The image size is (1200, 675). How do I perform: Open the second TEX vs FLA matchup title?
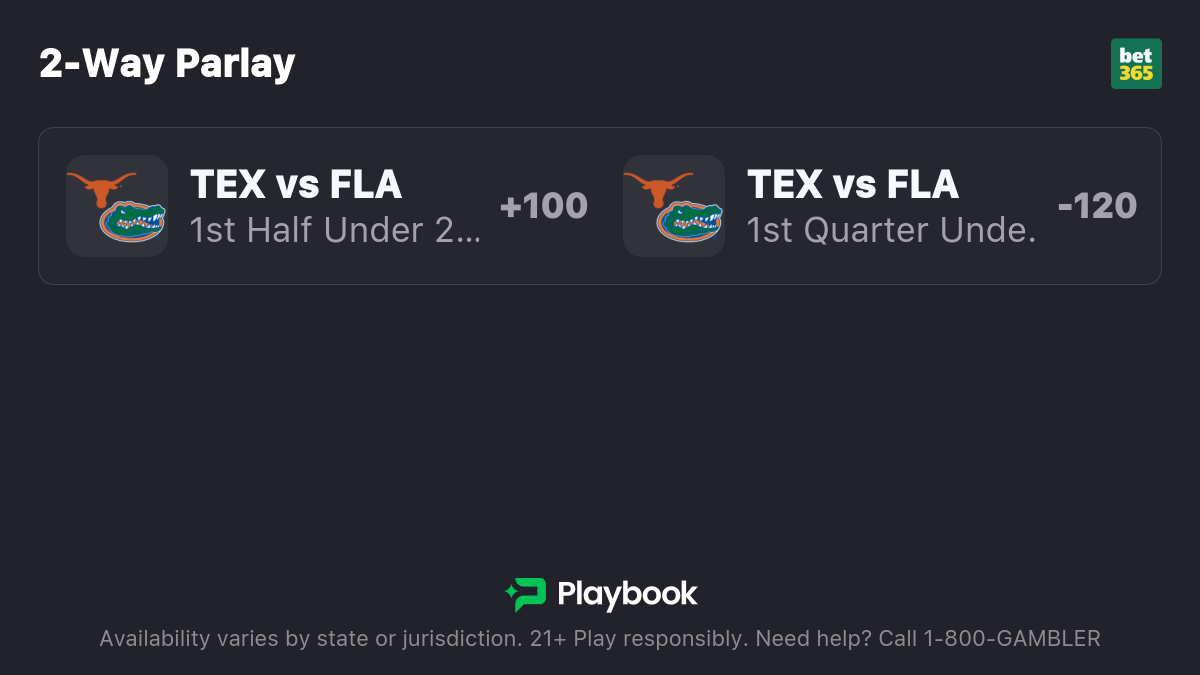(x=853, y=185)
